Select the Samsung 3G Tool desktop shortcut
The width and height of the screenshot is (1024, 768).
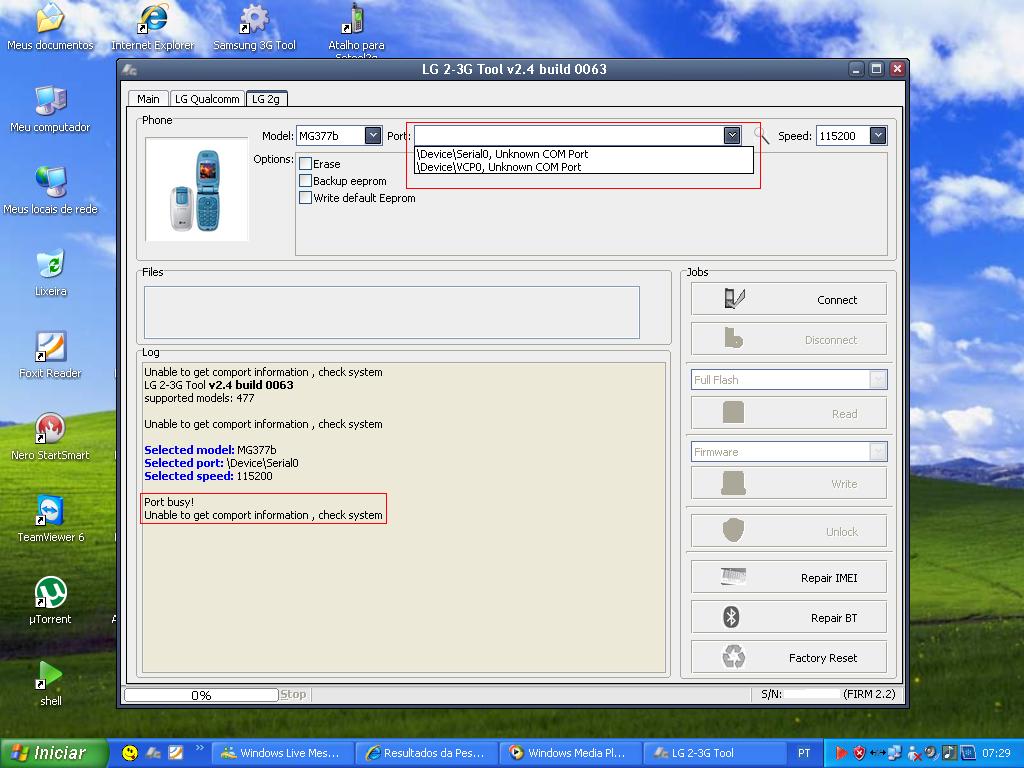tap(254, 26)
